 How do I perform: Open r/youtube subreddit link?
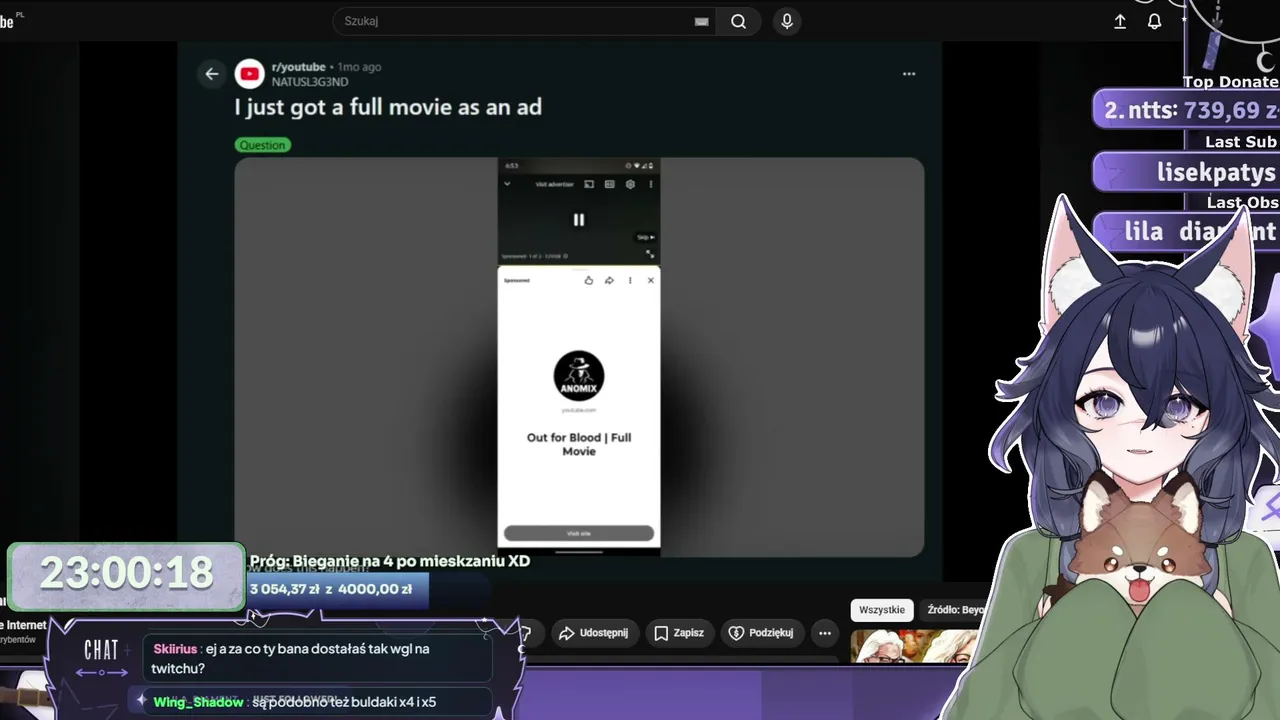(299, 67)
